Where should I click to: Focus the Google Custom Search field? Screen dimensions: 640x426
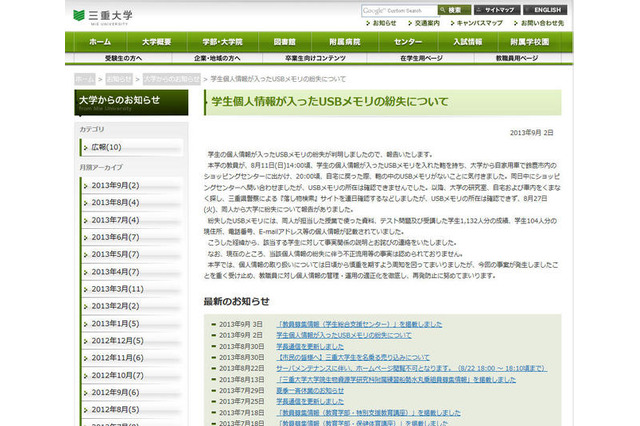coord(399,11)
